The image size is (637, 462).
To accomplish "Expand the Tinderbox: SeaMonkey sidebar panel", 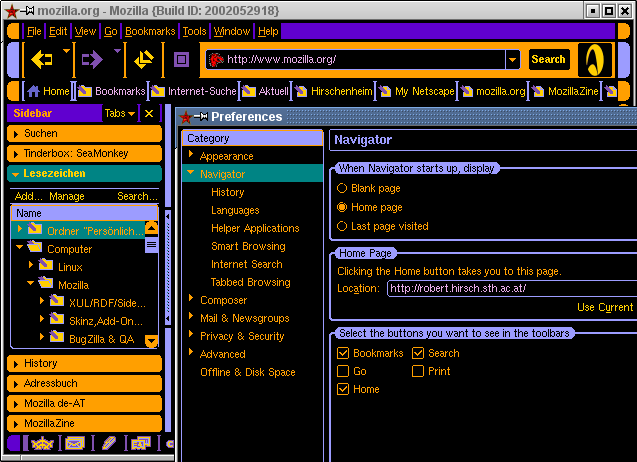I will 84,154.
